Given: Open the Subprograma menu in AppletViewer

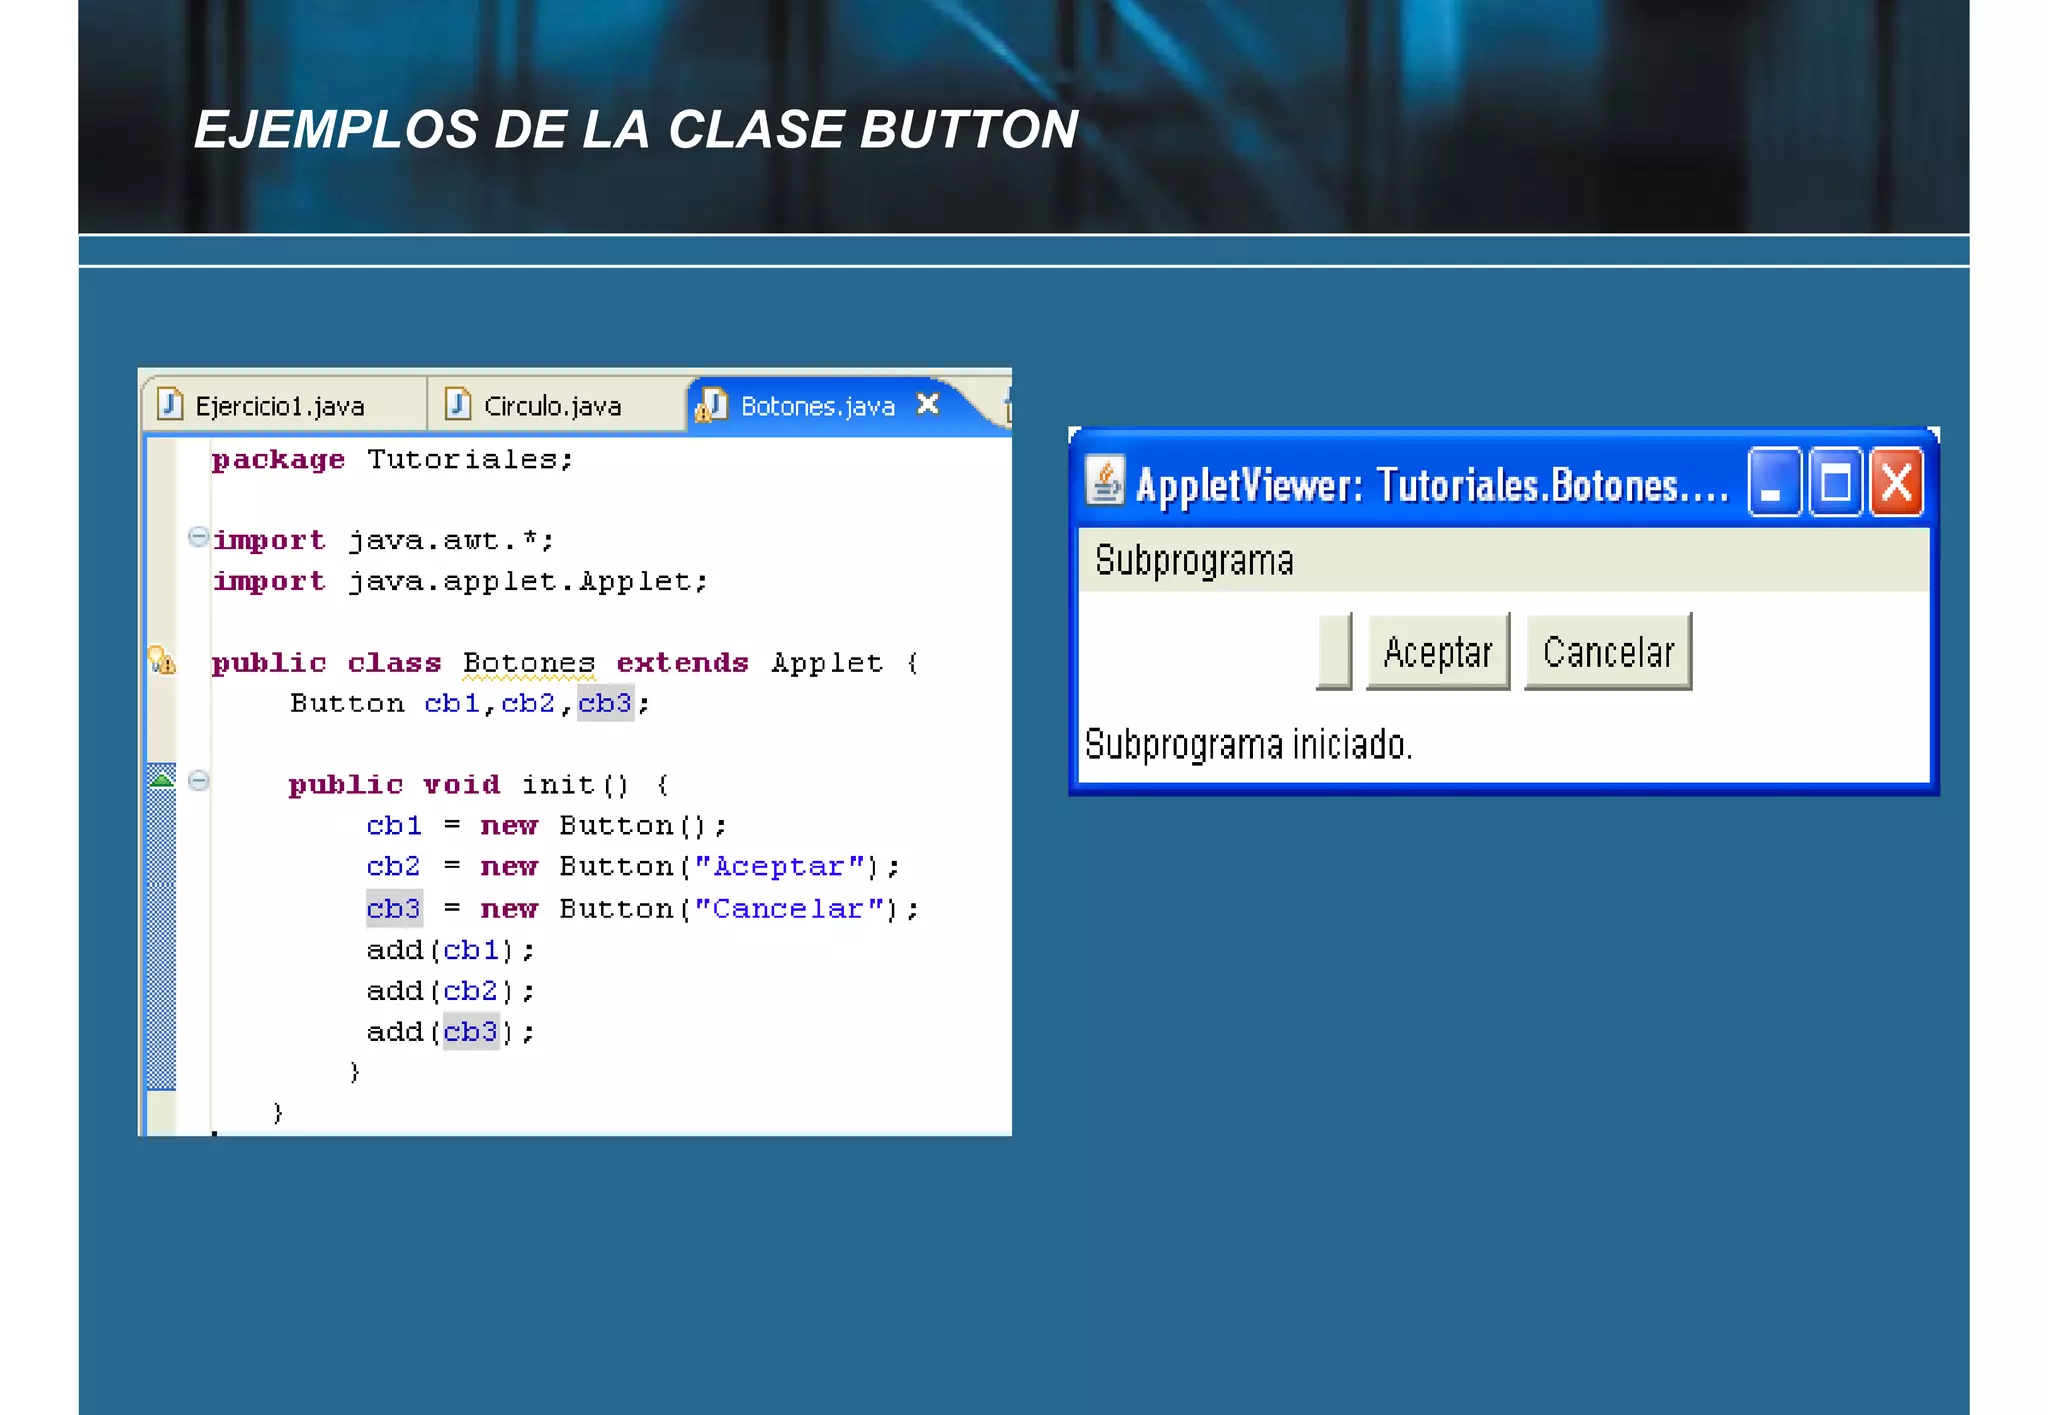Looking at the screenshot, I should coord(1194,560).
